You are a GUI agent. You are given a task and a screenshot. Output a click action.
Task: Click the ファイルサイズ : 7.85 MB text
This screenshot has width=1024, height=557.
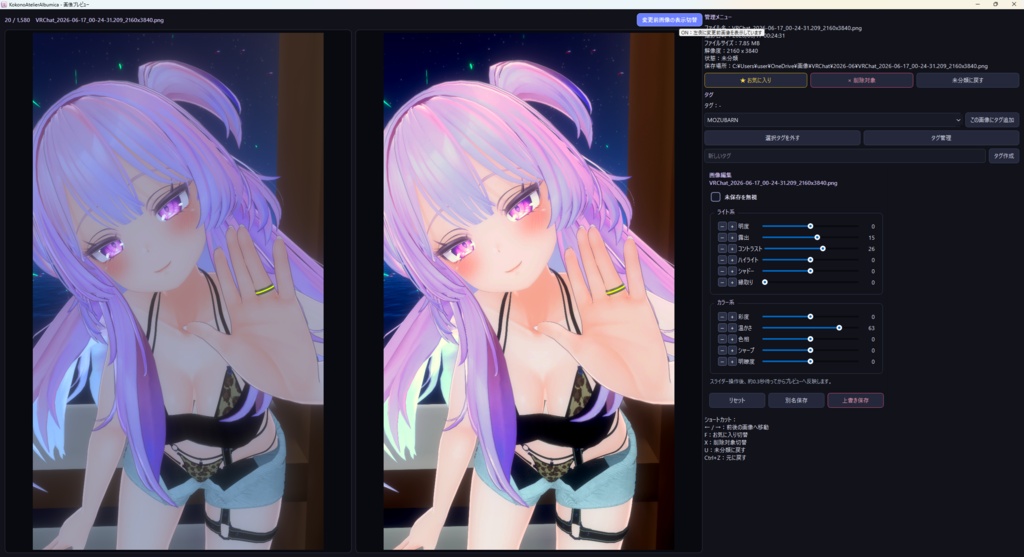point(732,43)
